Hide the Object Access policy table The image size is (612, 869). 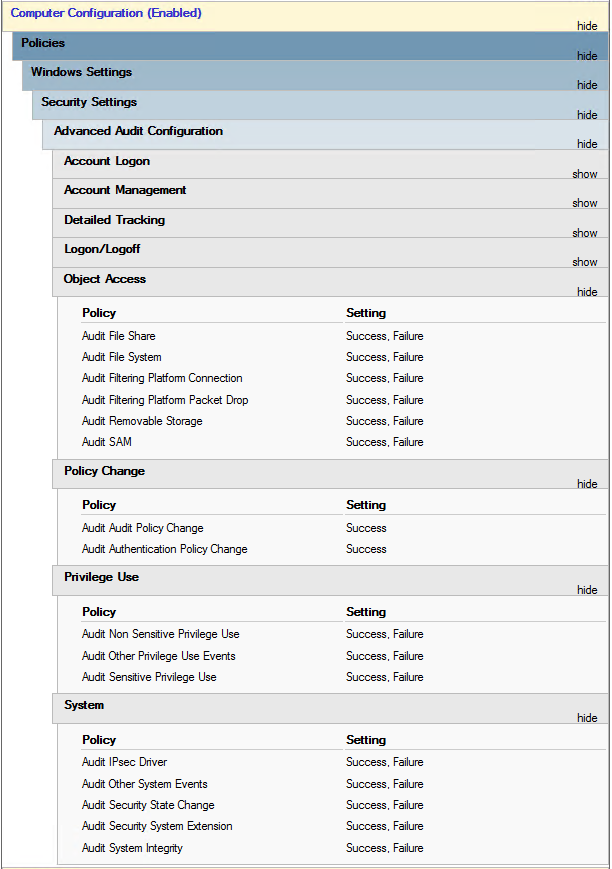coord(587,292)
